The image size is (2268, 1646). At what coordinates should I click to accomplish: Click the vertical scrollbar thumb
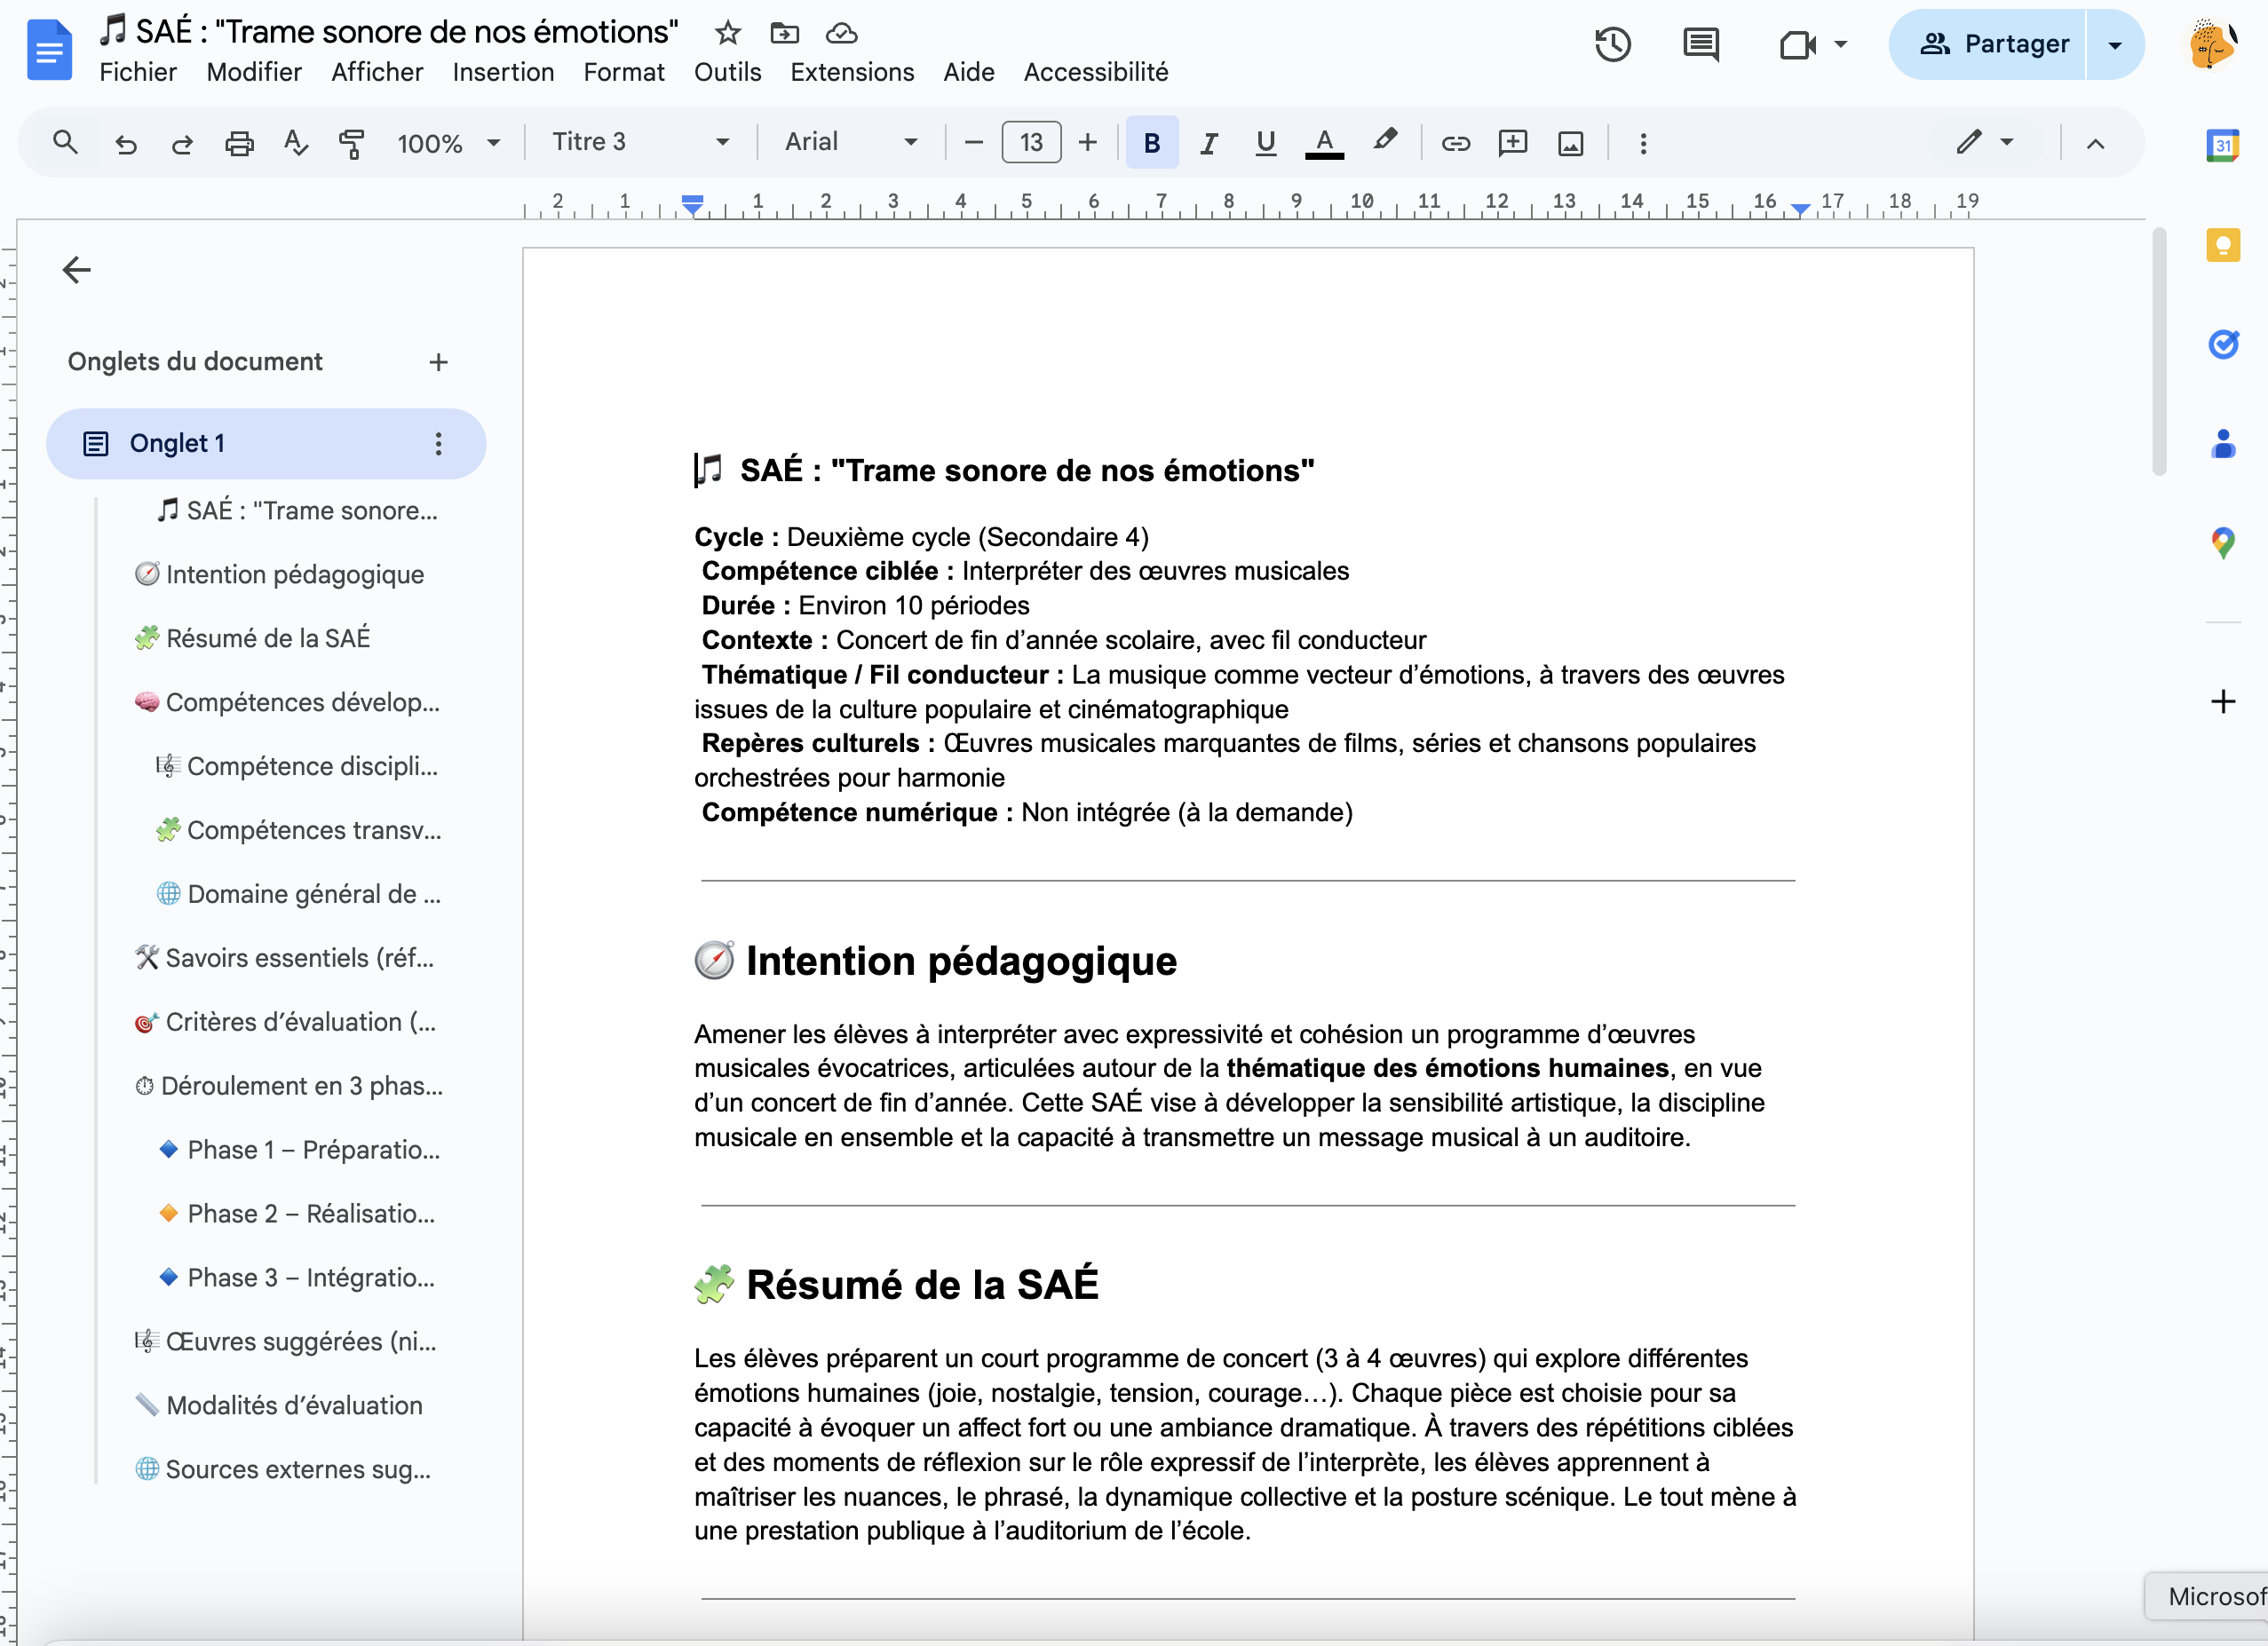tap(2159, 352)
